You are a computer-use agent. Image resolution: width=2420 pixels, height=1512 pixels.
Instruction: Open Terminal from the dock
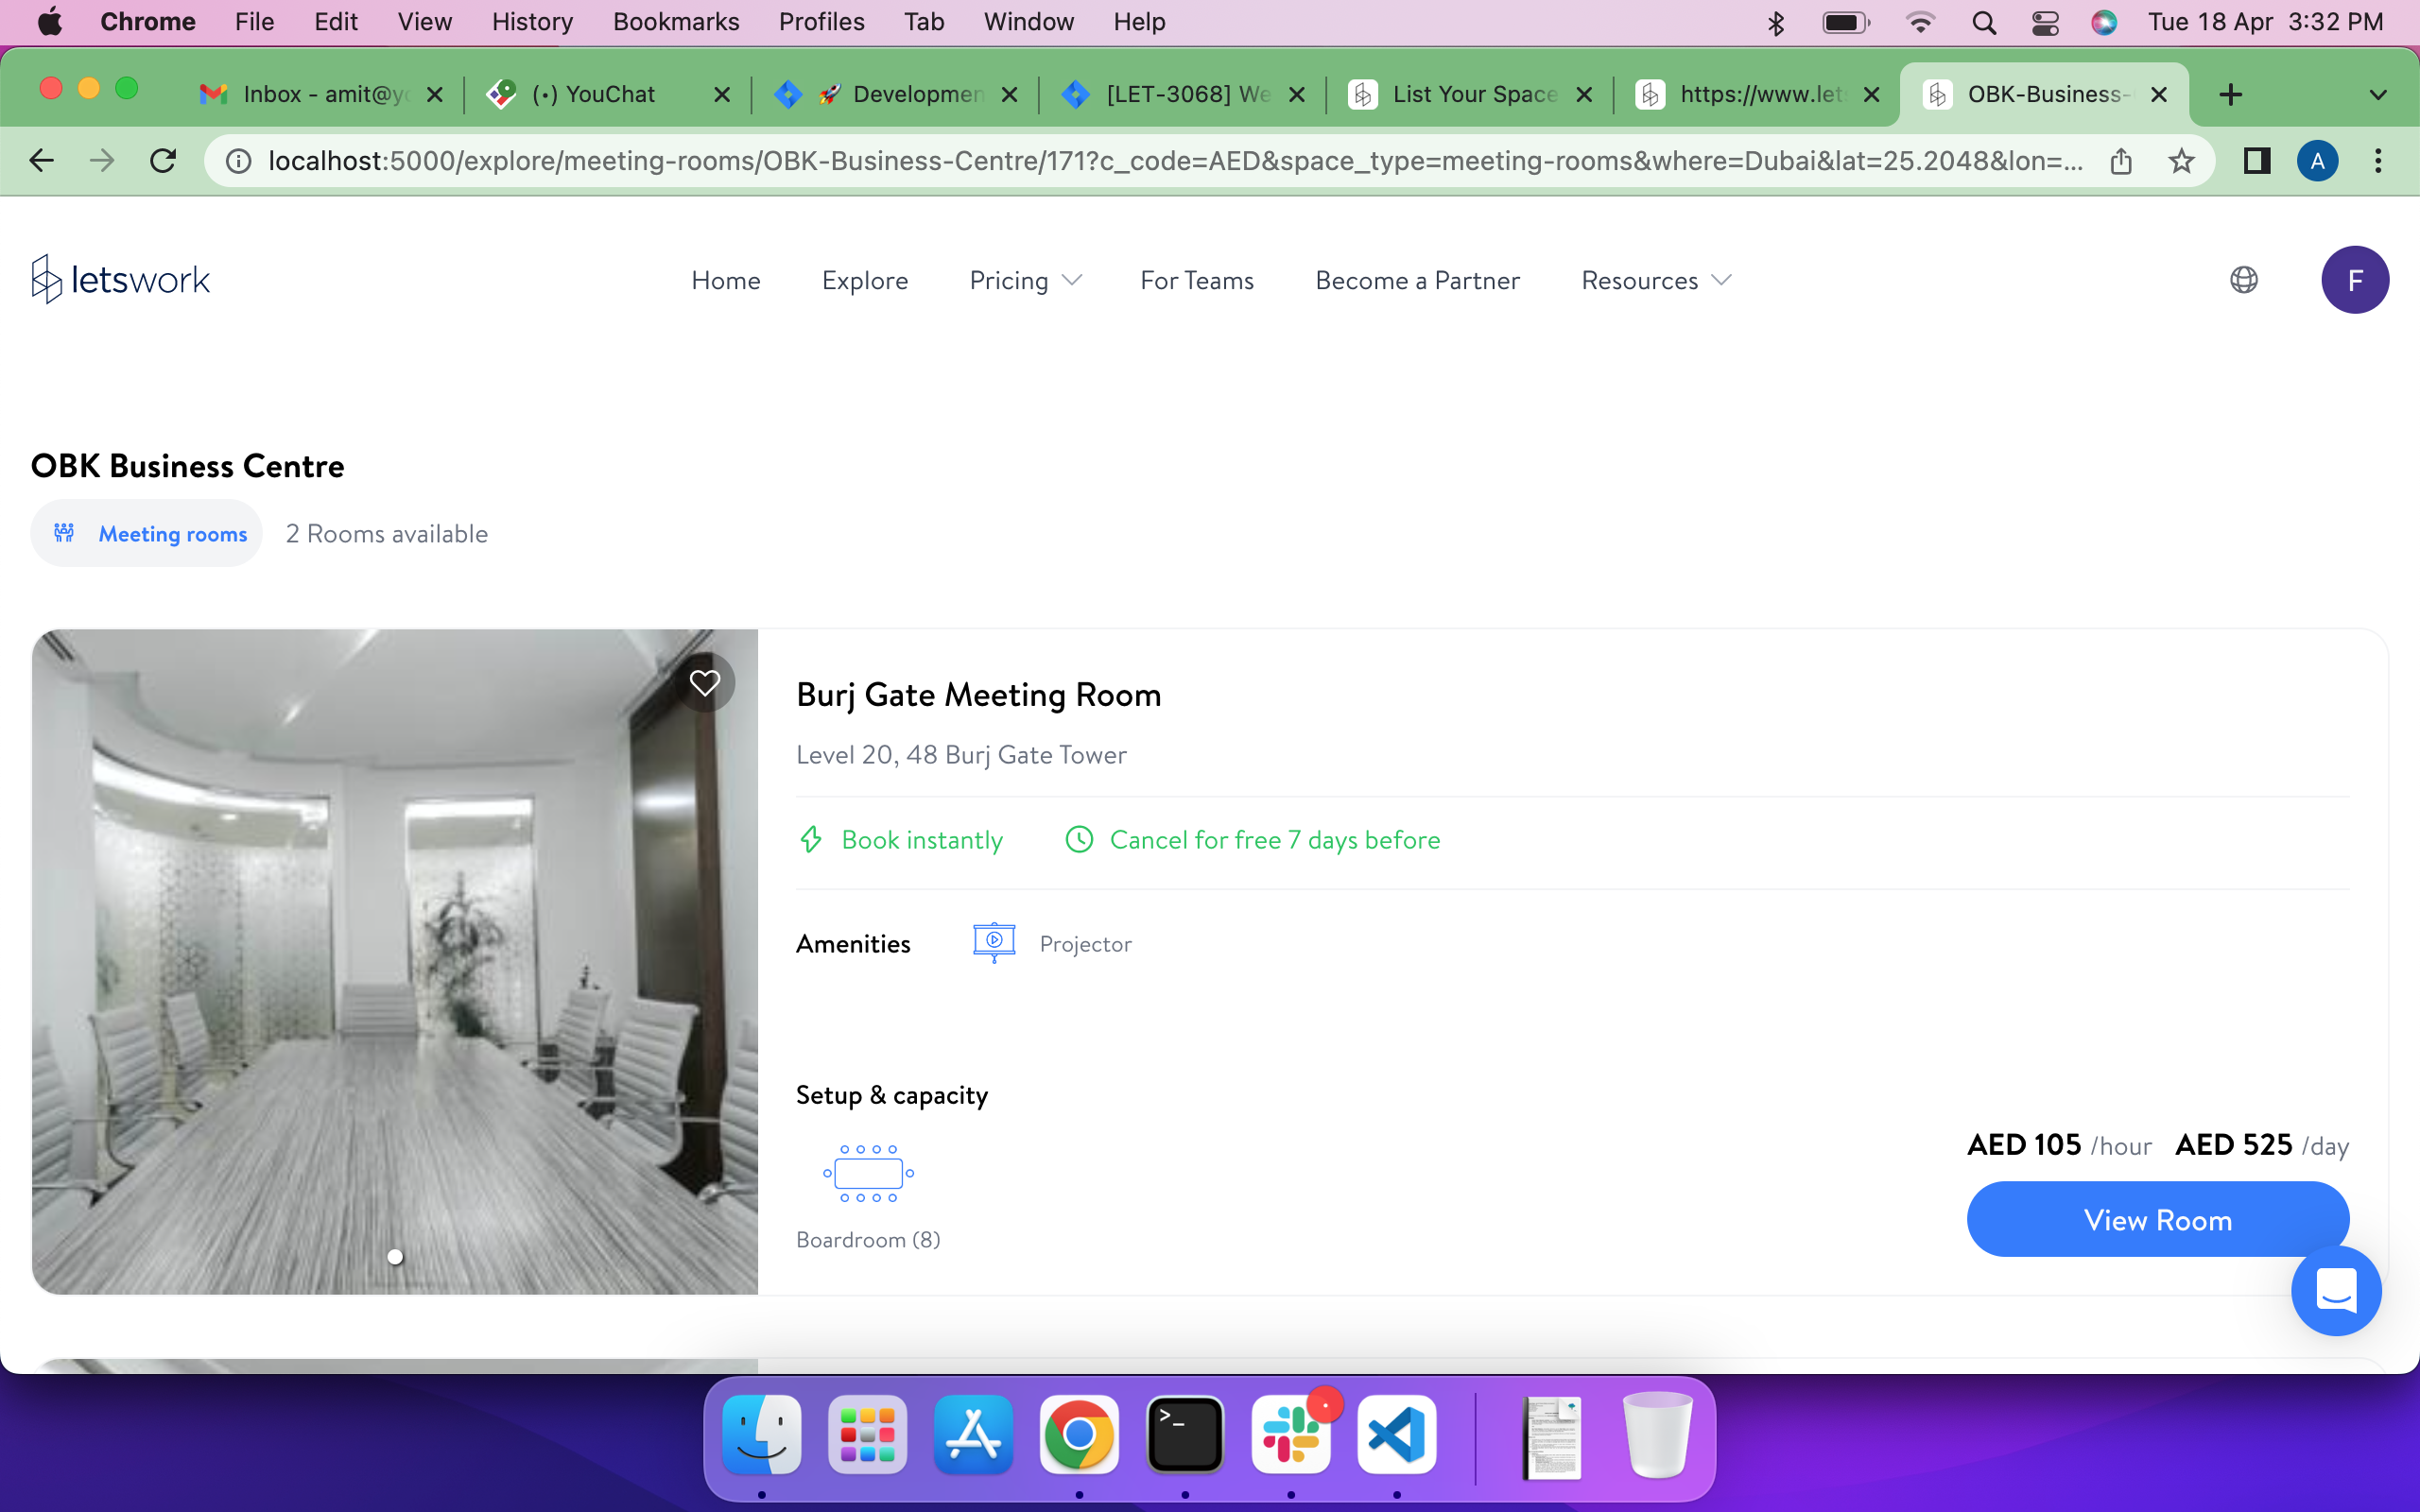[x=1185, y=1434]
